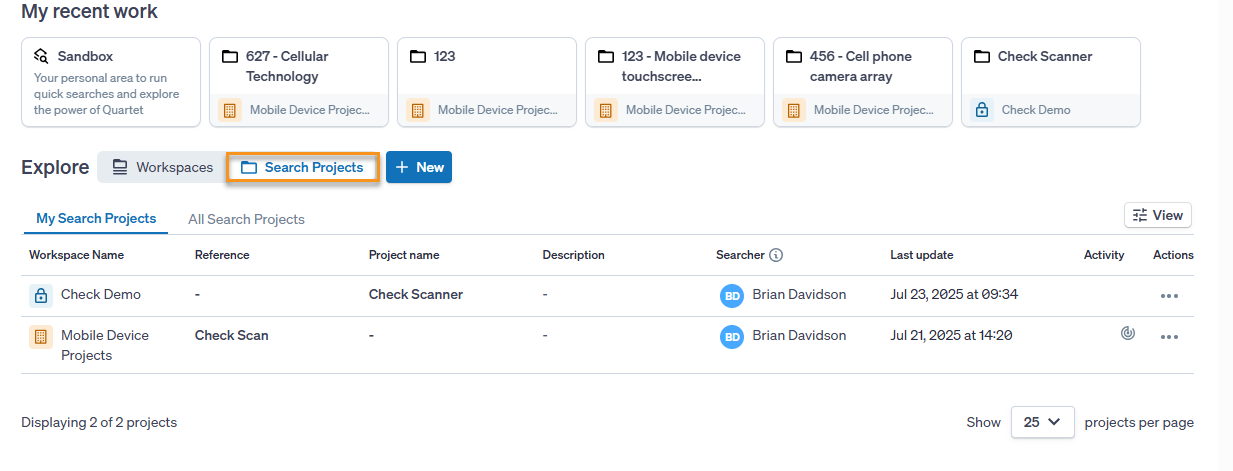This screenshot has height=471, width=1233.
Task: Open actions menu for Mobile Device Projects row
Action: (x=1169, y=337)
